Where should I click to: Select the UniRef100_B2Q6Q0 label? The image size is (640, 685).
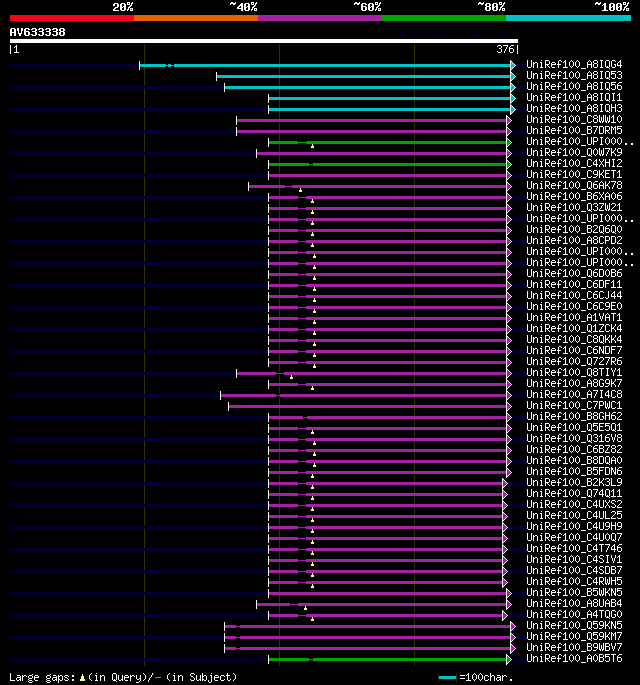[x=574, y=229]
